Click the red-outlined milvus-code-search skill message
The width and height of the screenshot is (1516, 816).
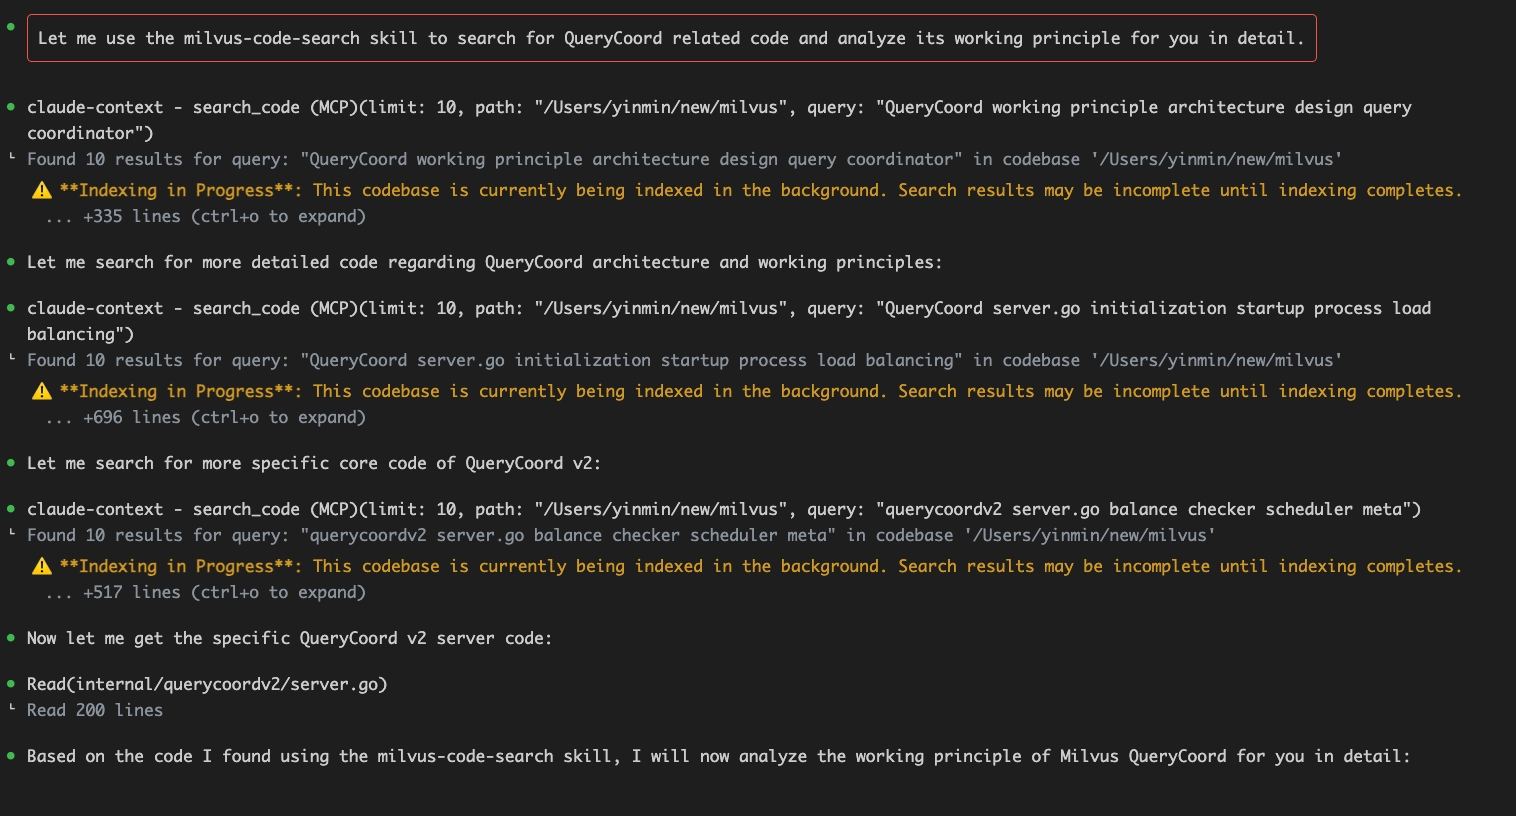[x=670, y=38]
